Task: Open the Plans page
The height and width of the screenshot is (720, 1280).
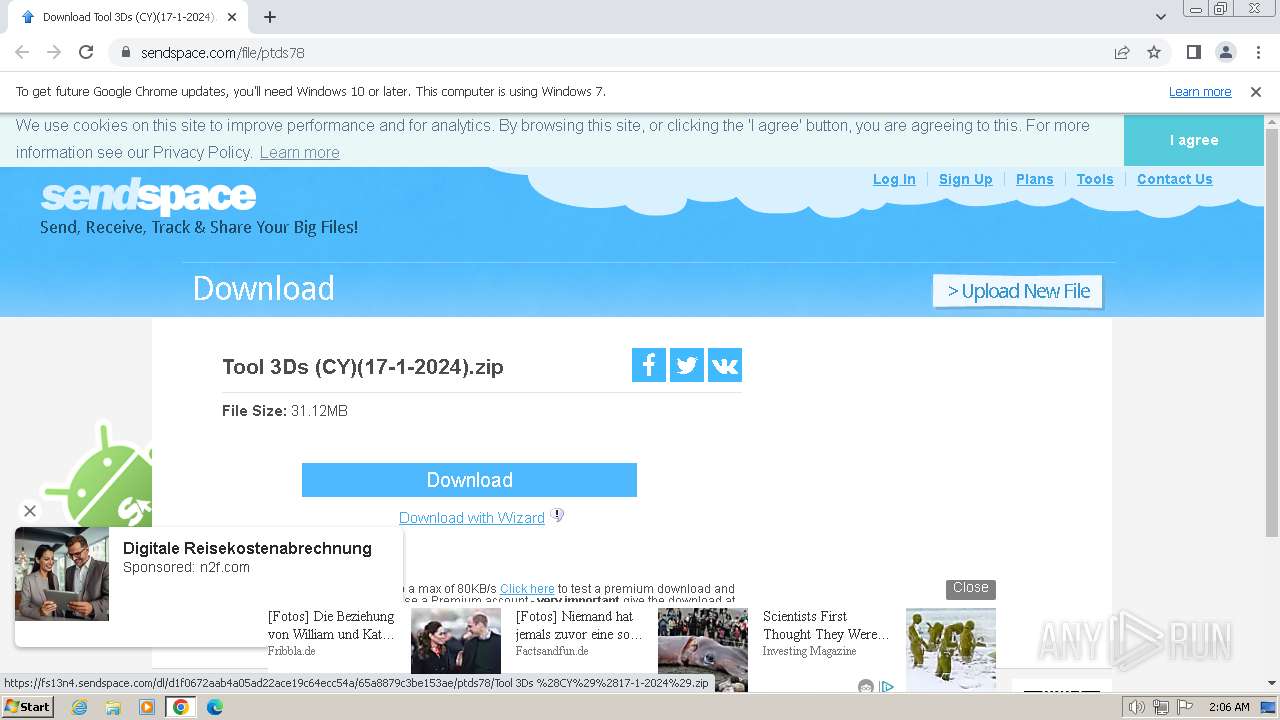Action: (1035, 179)
